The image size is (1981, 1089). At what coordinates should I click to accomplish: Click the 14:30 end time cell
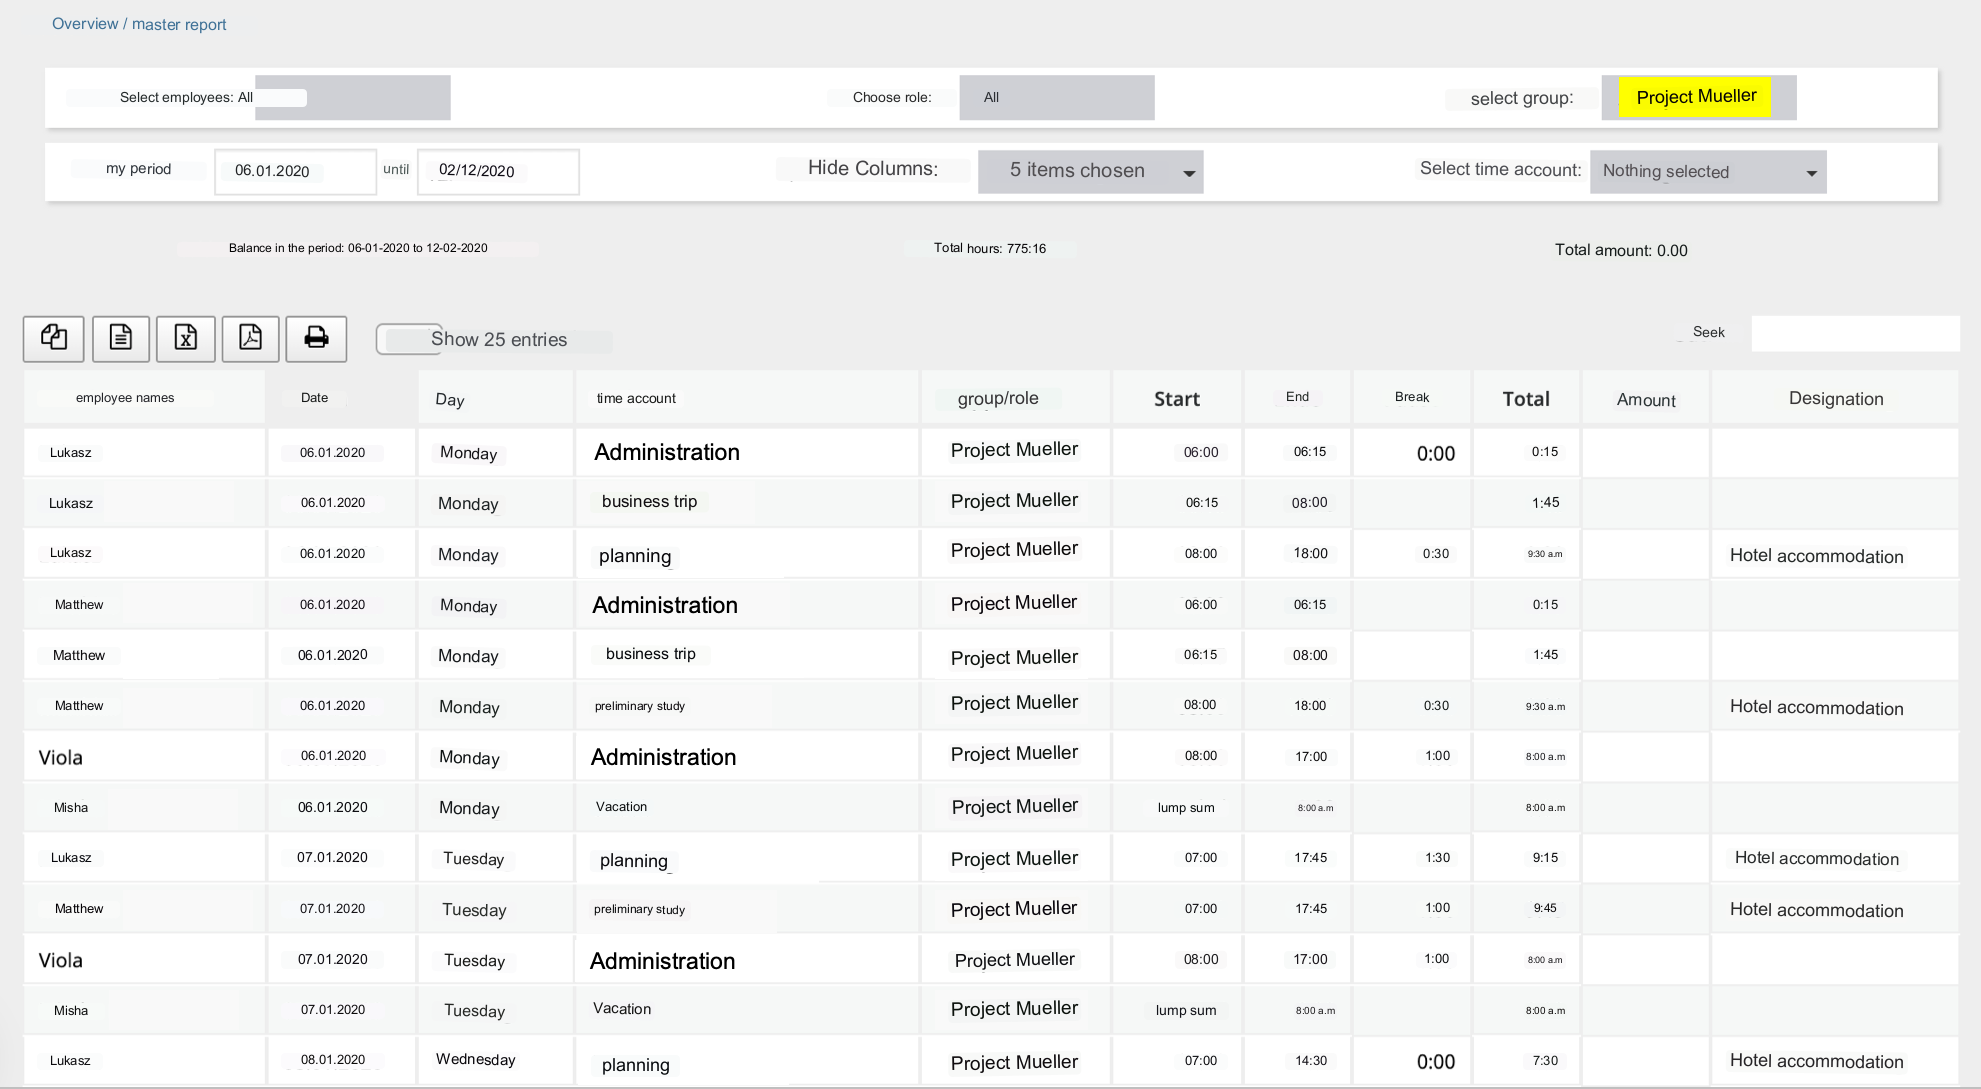click(x=1311, y=1060)
